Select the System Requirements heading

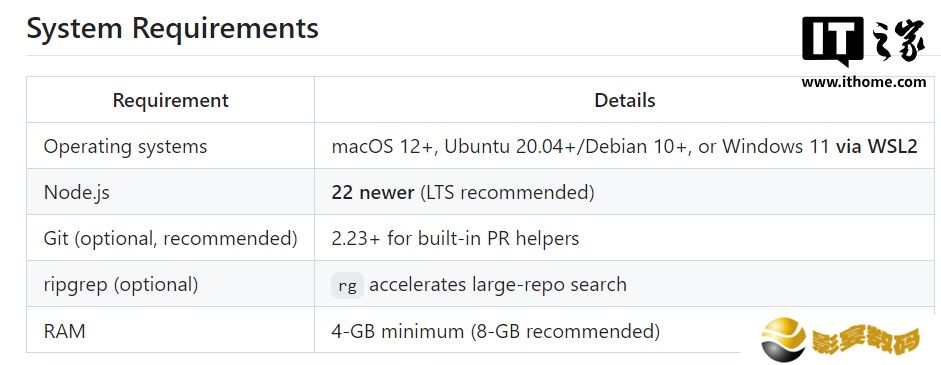173,28
